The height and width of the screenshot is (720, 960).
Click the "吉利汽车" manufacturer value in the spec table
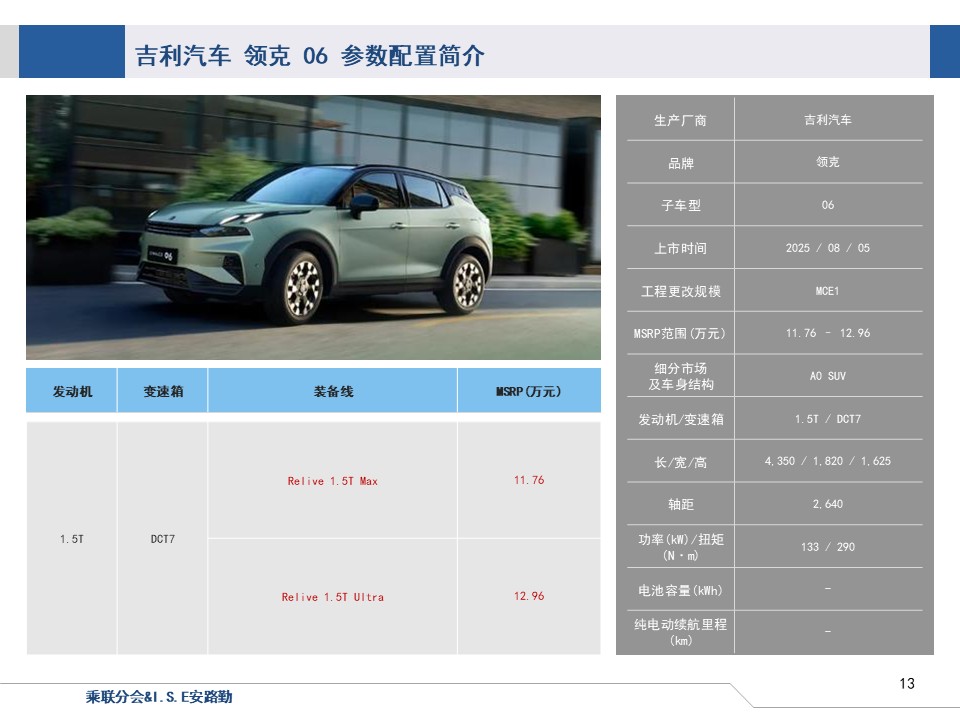[x=828, y=119]
